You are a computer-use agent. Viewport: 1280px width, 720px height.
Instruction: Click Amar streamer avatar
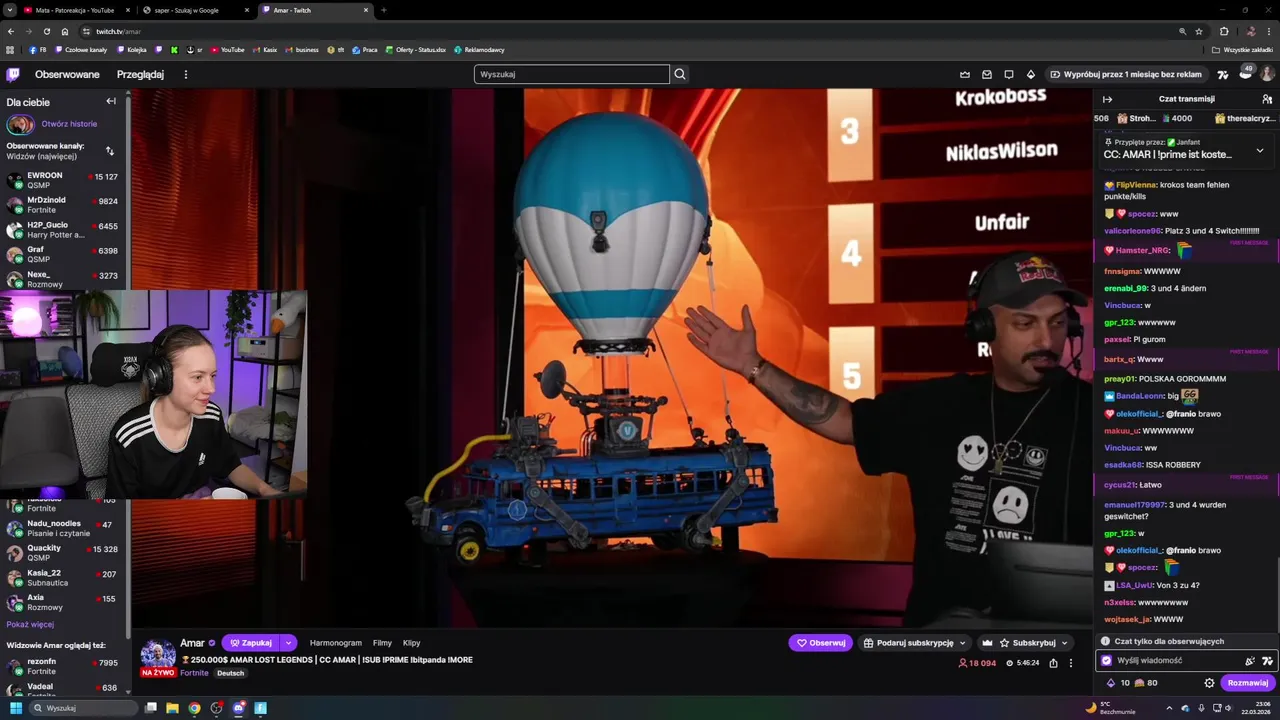pyautogui.click(x=158, y=657)
